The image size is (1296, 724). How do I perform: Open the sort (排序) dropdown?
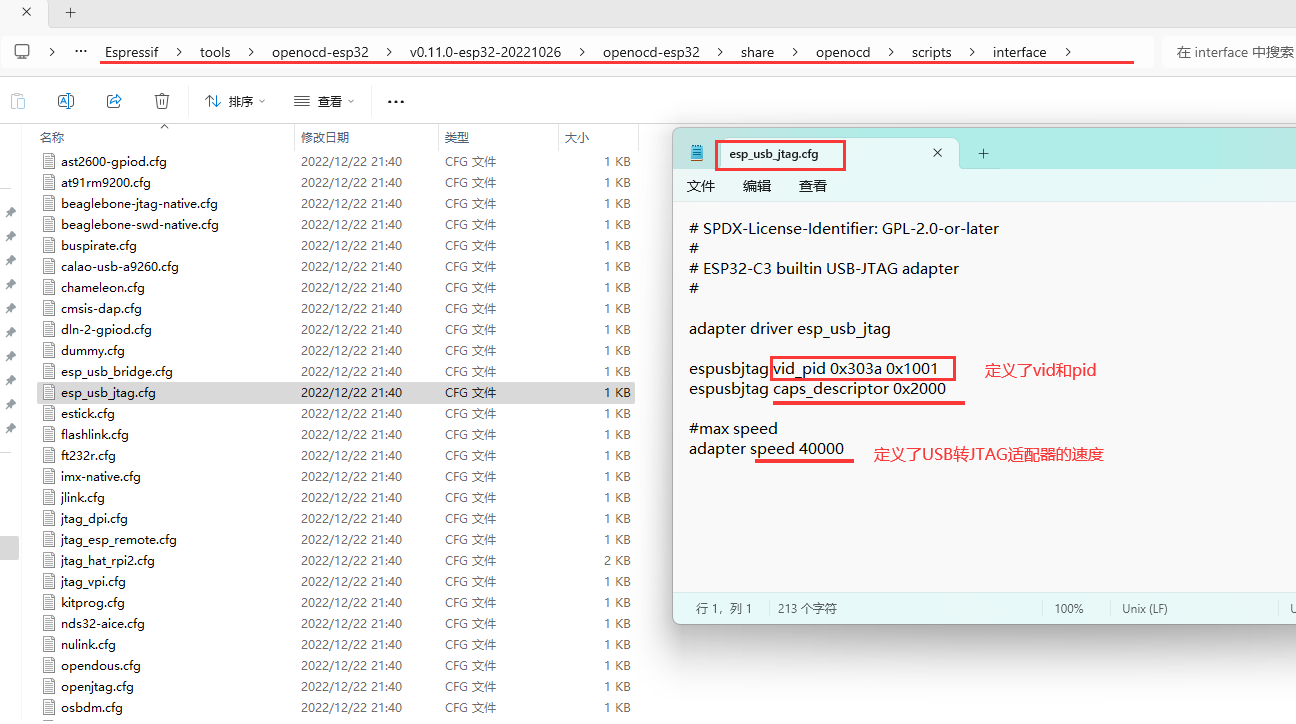click(x=235, y=101)
